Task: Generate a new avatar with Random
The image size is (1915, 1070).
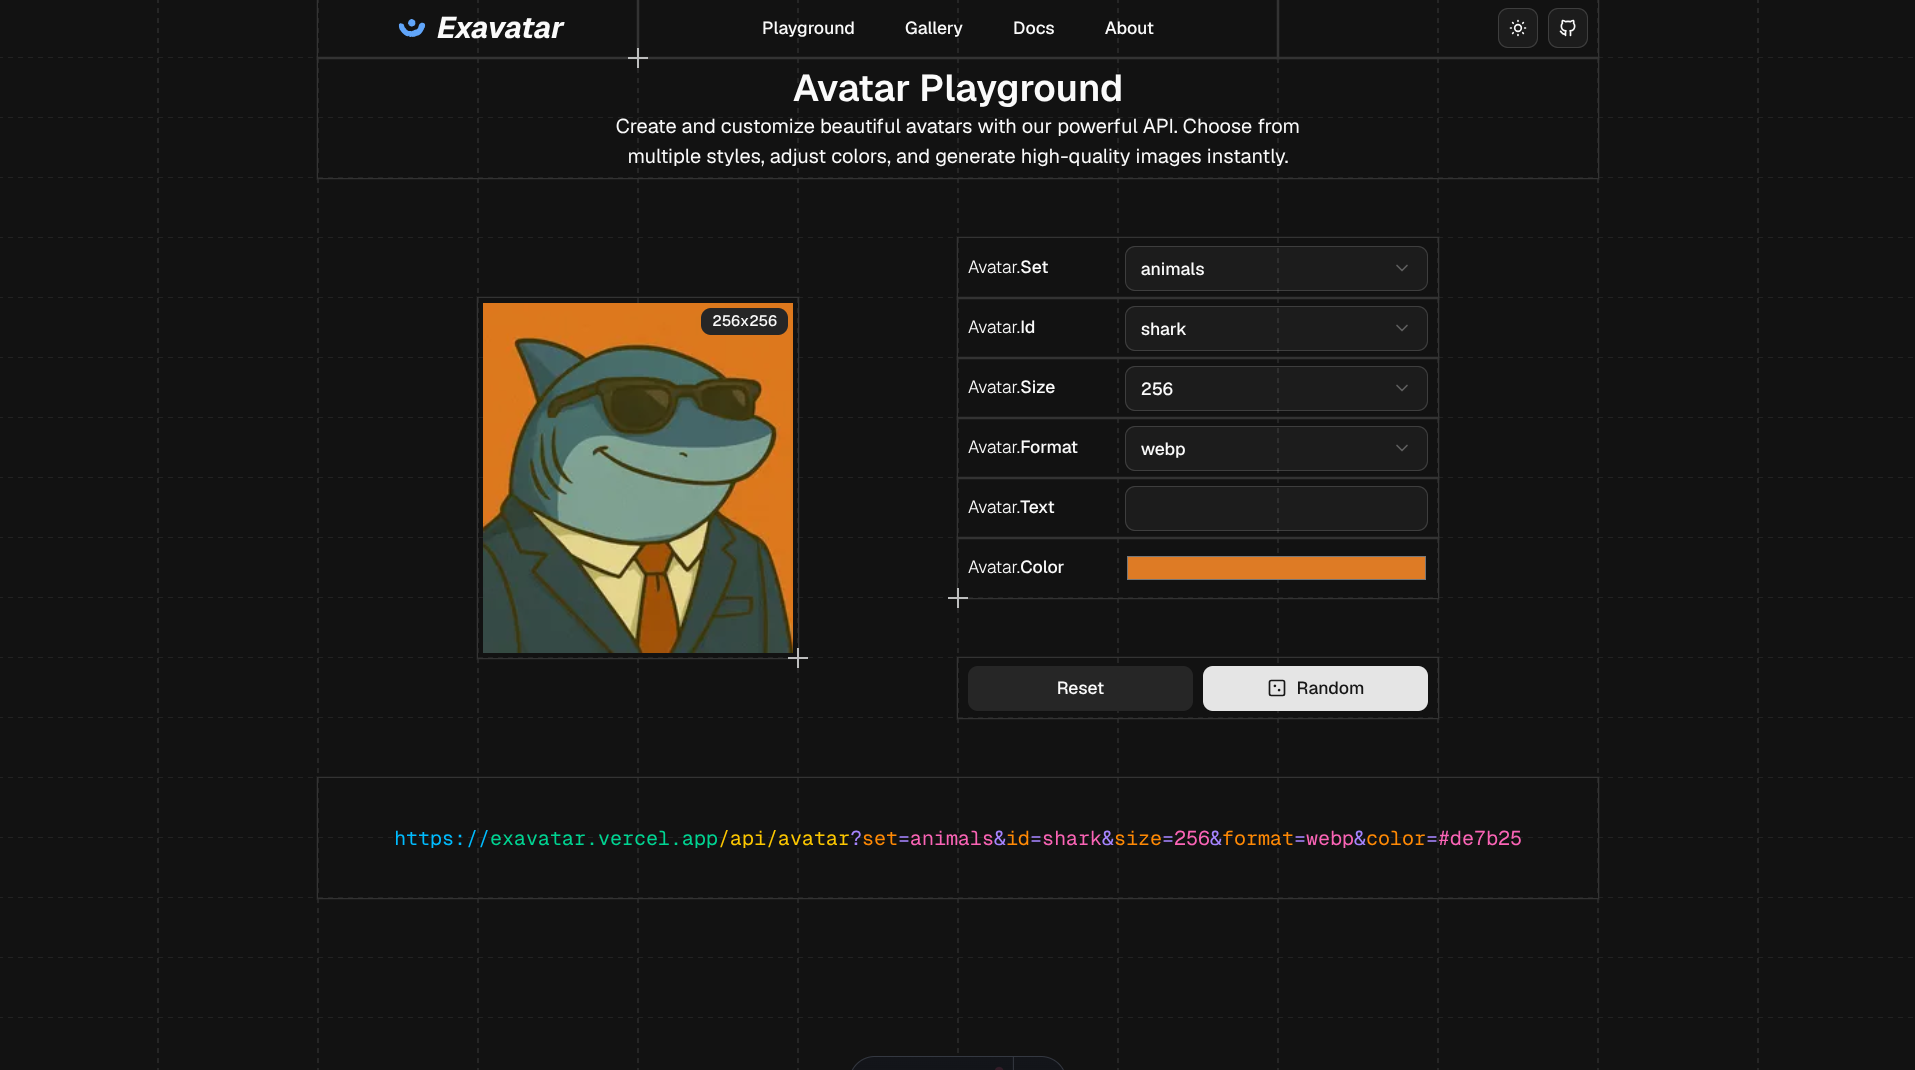Action: (1315, 688)
